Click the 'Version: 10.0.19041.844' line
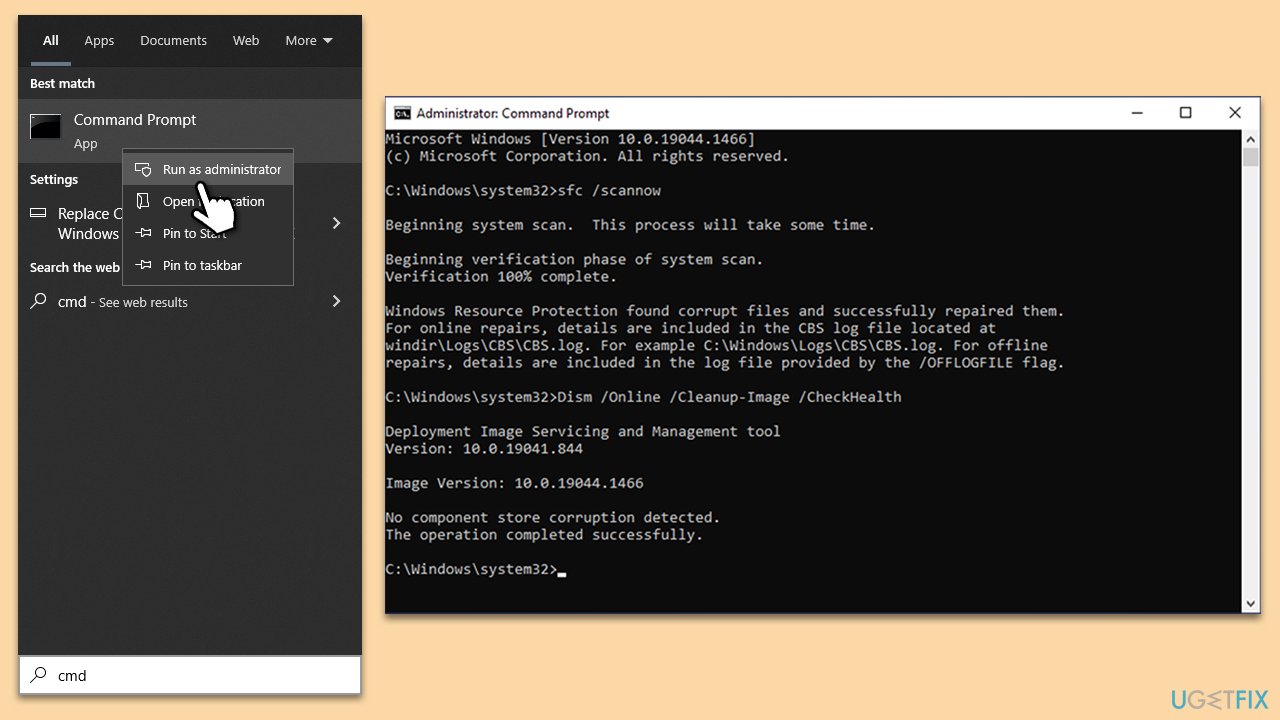The width and height of the screenshot is (1280, 720). click(485, 449)
